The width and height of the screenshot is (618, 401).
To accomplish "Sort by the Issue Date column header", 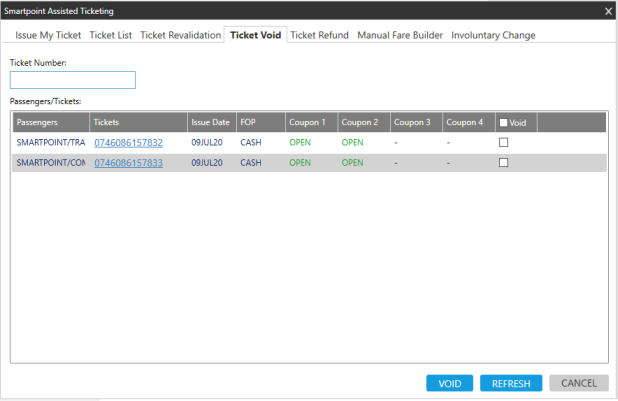I will [211, 123].
